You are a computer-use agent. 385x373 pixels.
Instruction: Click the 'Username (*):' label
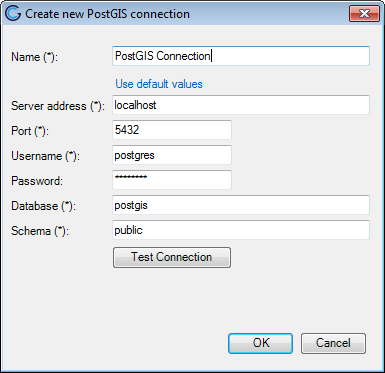45,156
